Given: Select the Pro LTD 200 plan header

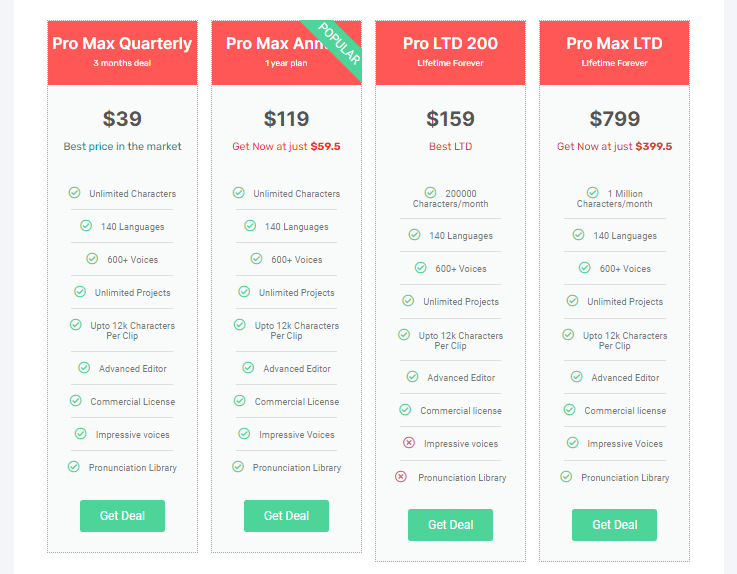Looking at the screenshot, I should 450,51.
